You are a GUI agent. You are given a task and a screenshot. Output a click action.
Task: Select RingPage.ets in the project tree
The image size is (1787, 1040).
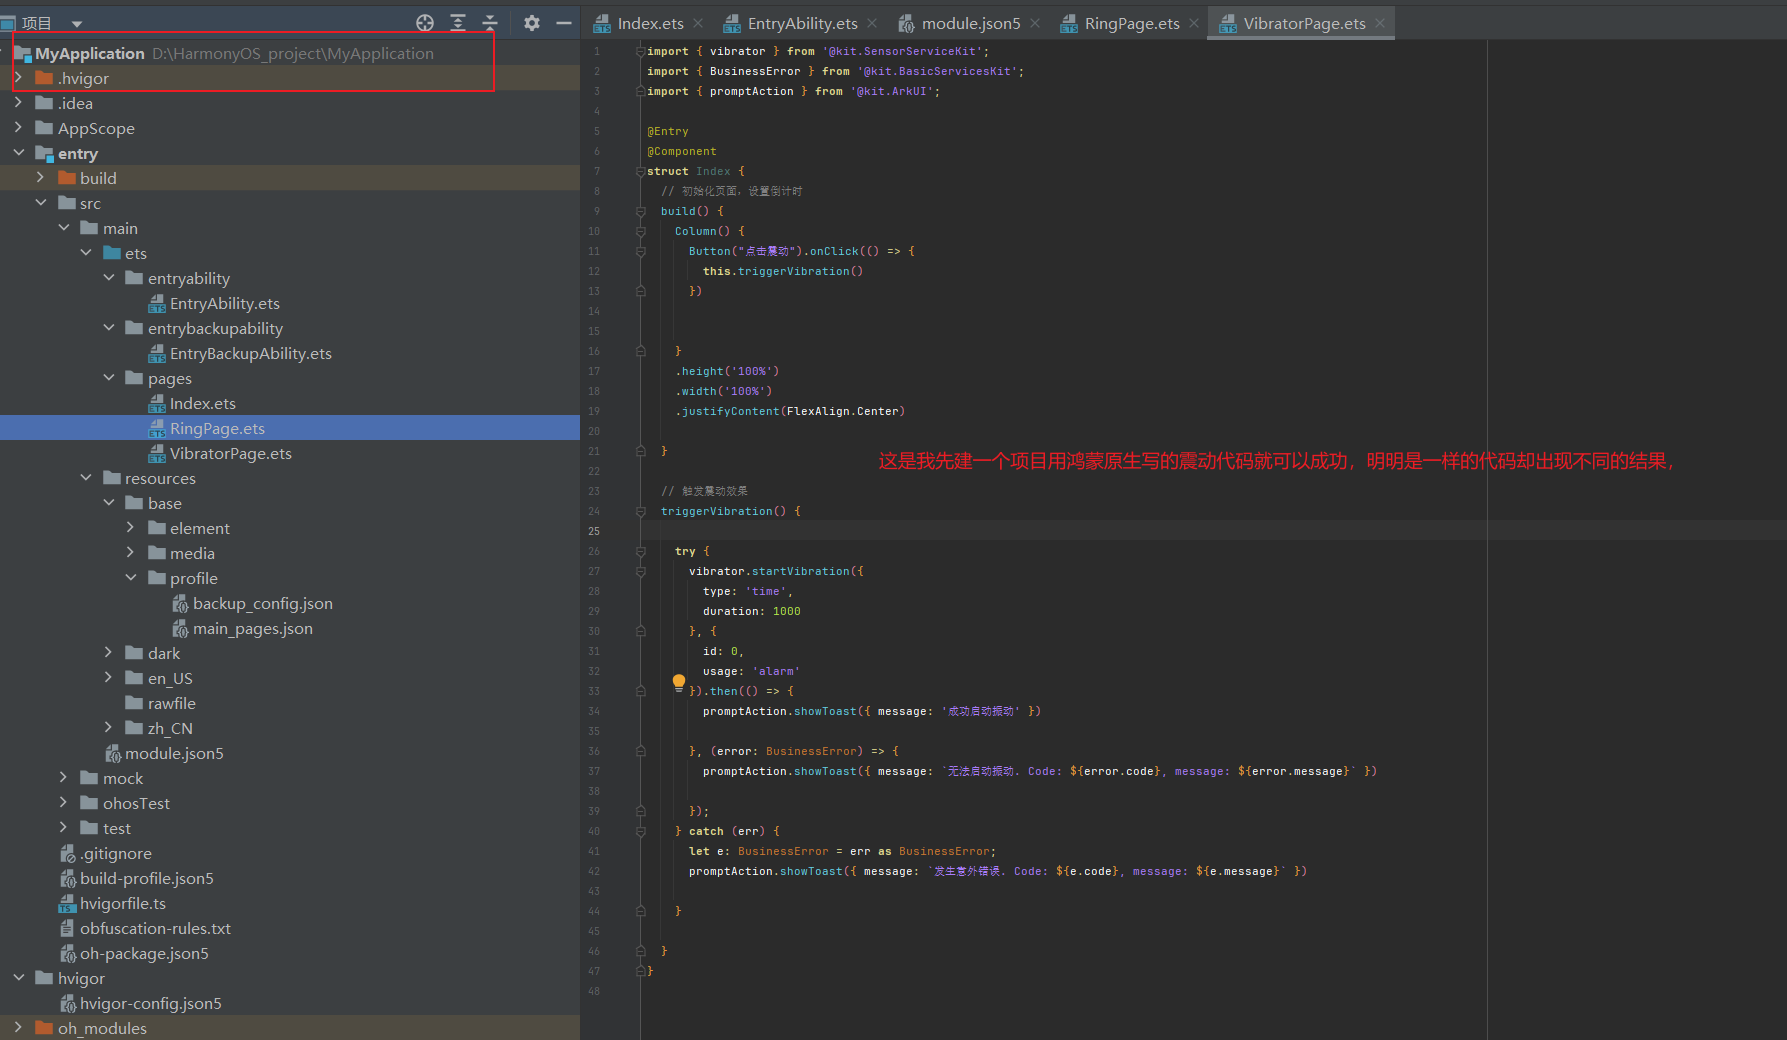pos(217,428)
